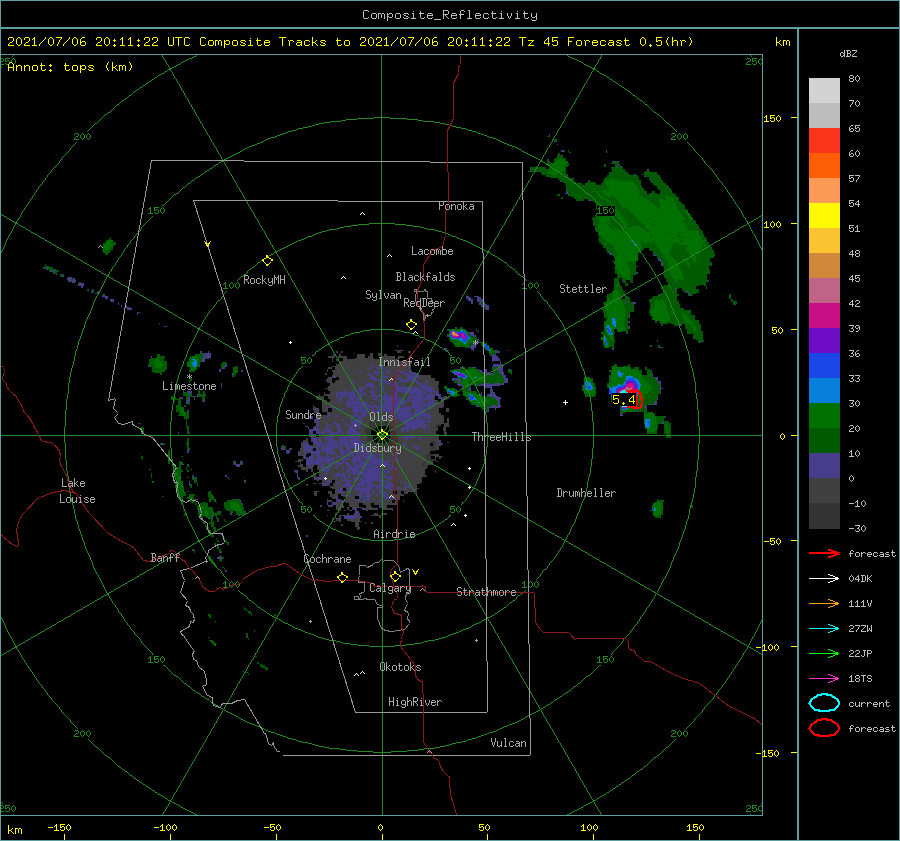
Task: Click the RedDeer city label
Action: click(424, 303)
